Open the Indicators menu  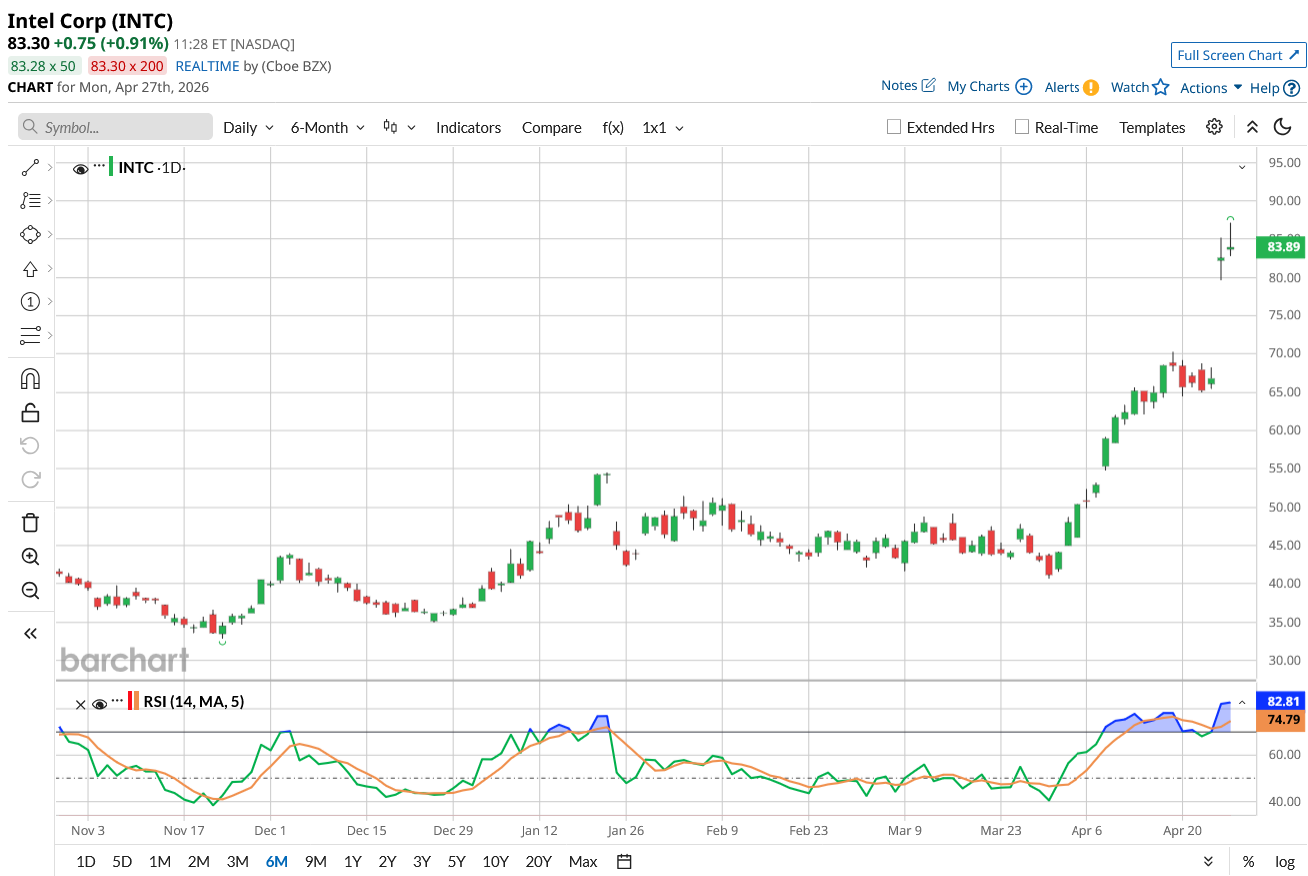click(468, 128)
